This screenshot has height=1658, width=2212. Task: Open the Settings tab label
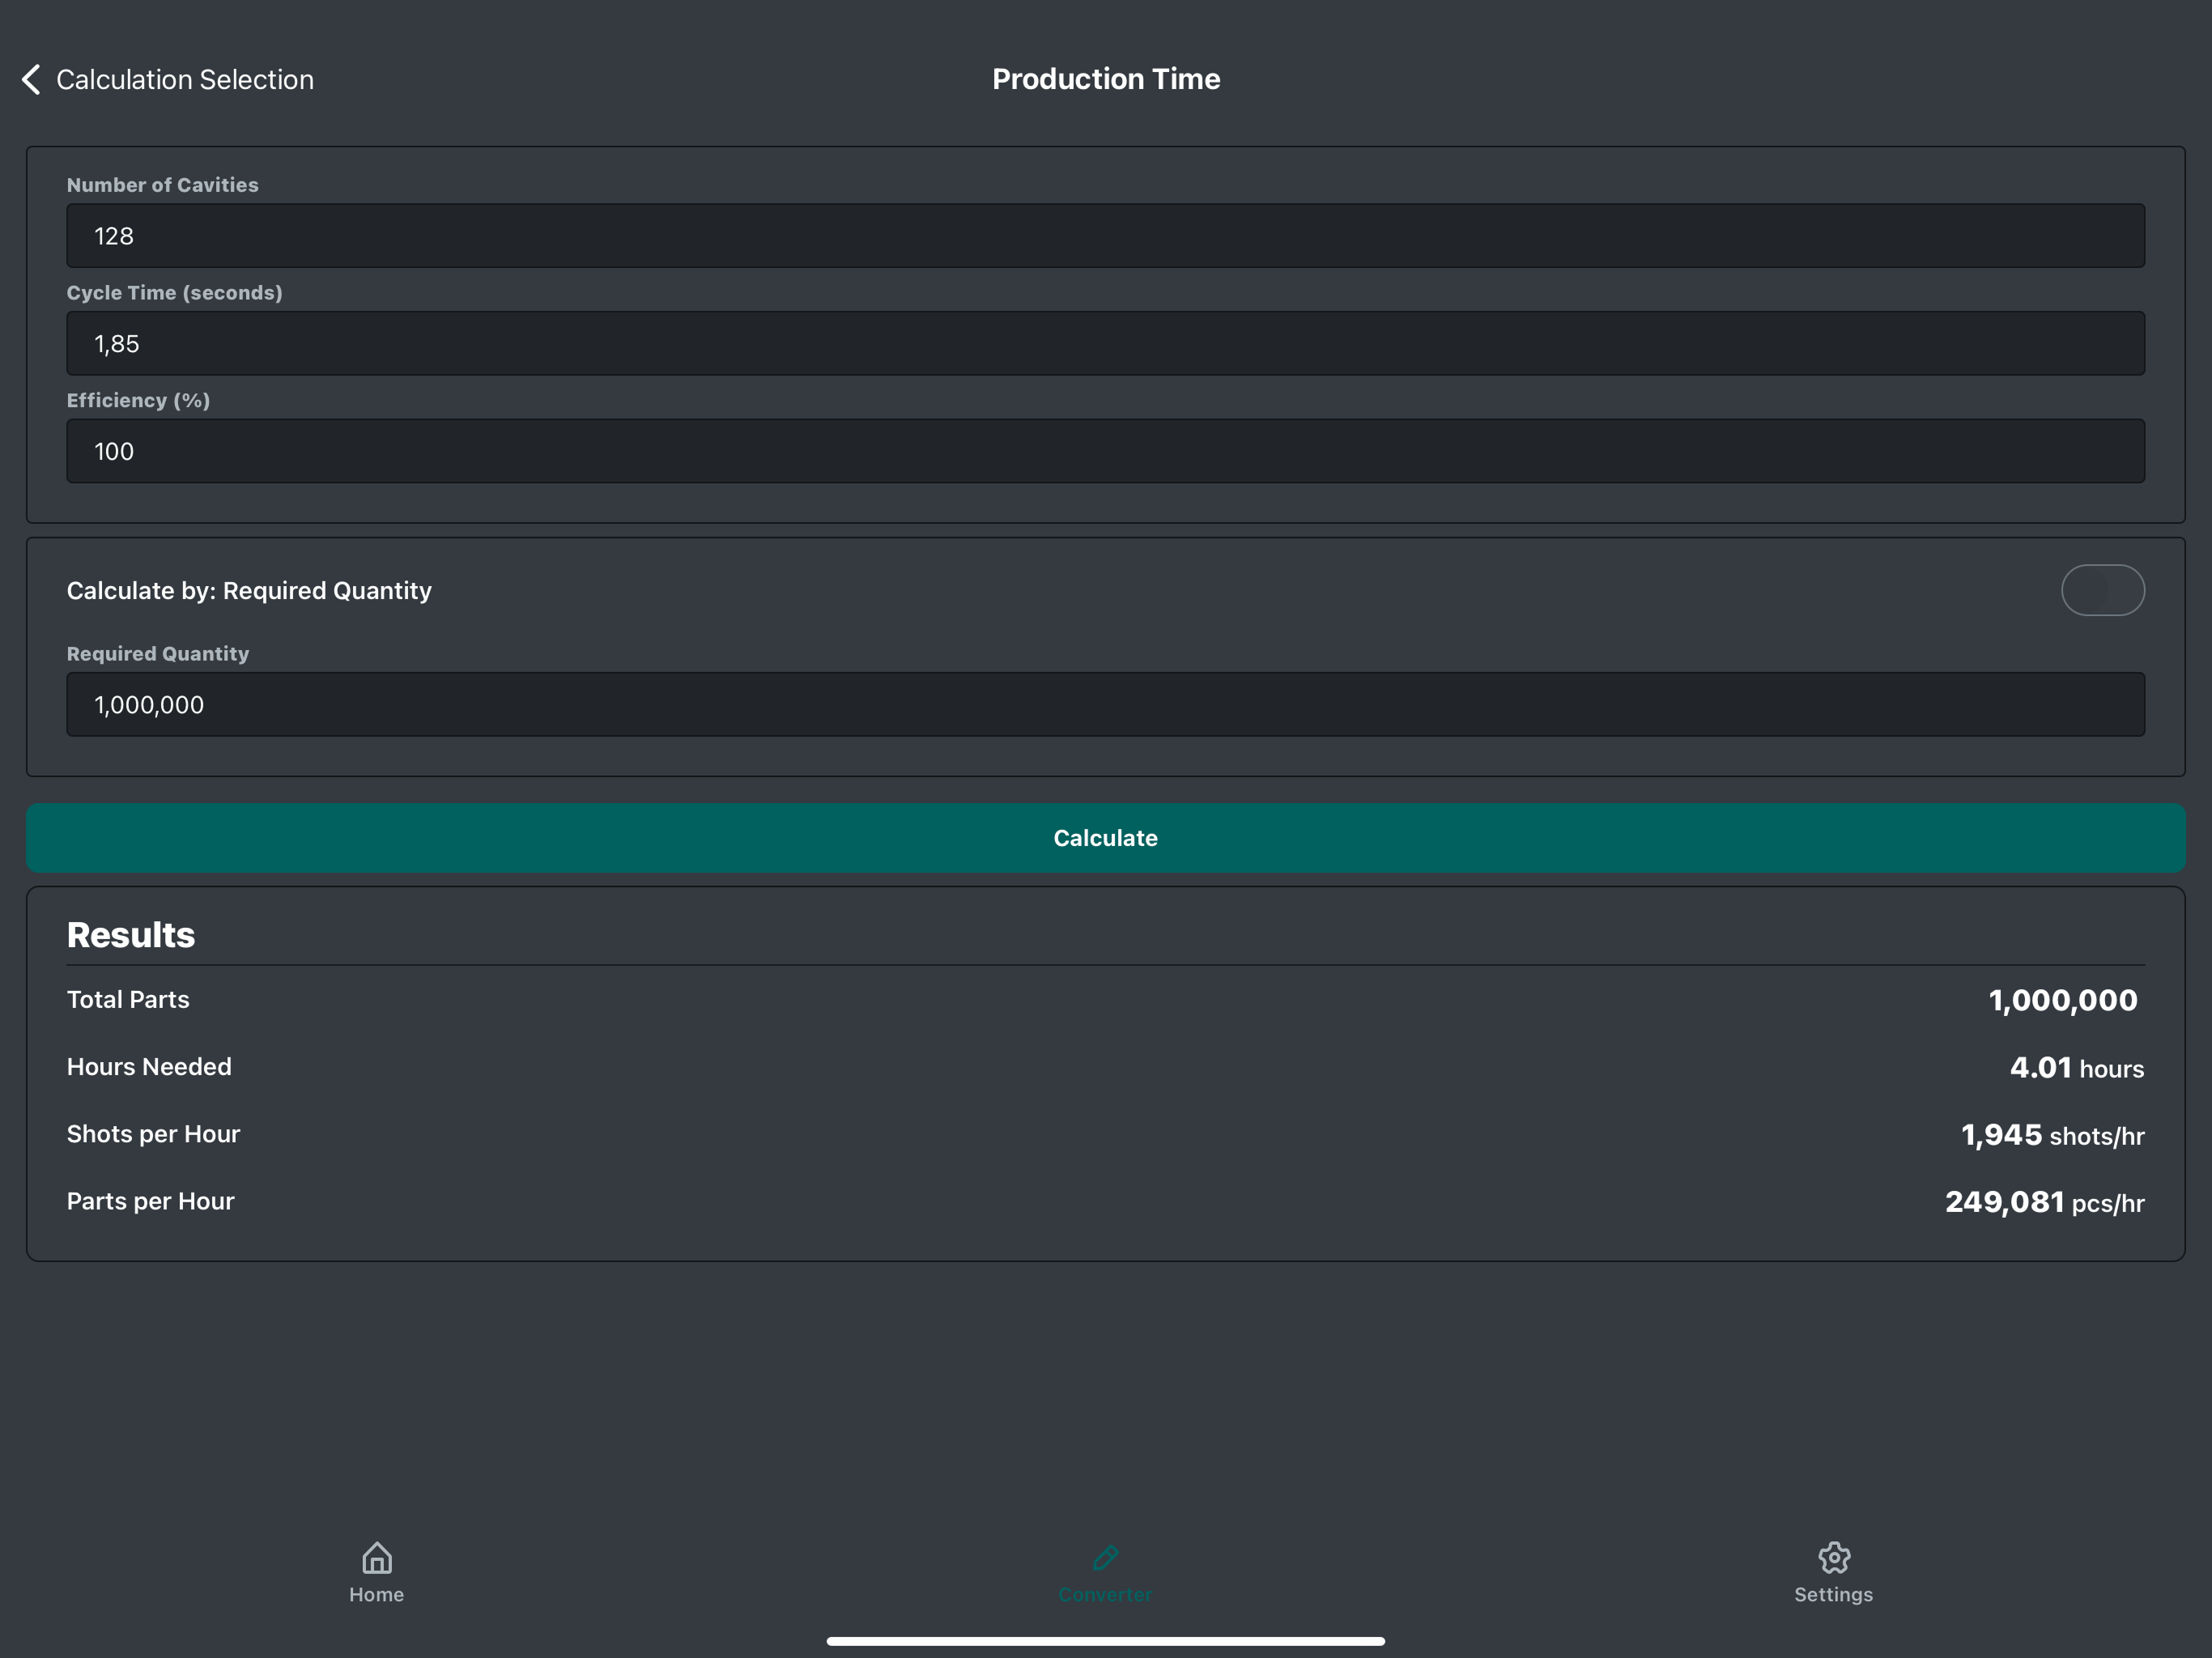[x=1833, y=1594]
